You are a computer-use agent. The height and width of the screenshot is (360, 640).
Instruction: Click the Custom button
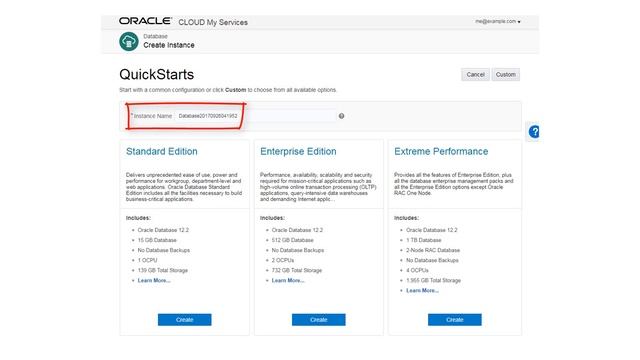tap(506, 74)
